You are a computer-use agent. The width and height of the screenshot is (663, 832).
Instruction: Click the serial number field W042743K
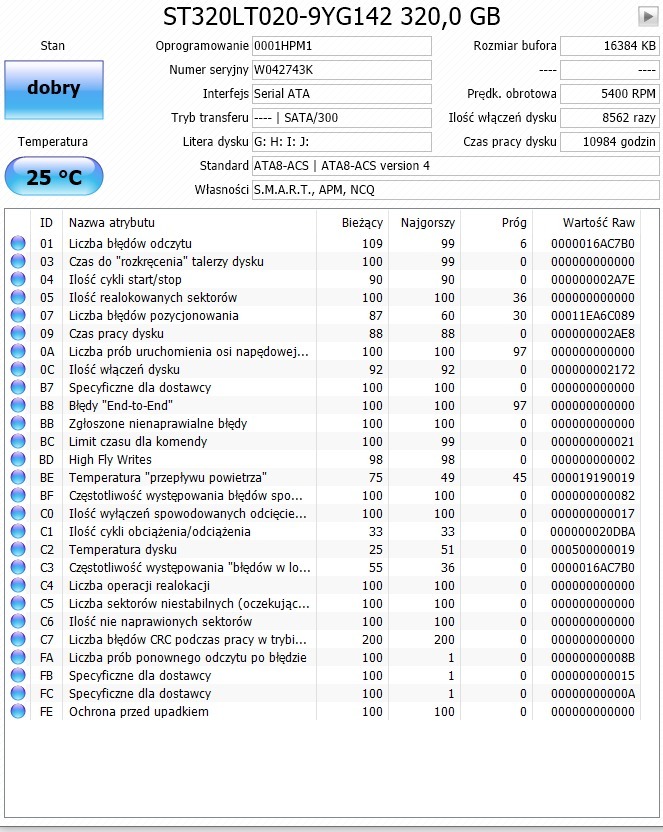pyautogui.click(x=342, y=70)
